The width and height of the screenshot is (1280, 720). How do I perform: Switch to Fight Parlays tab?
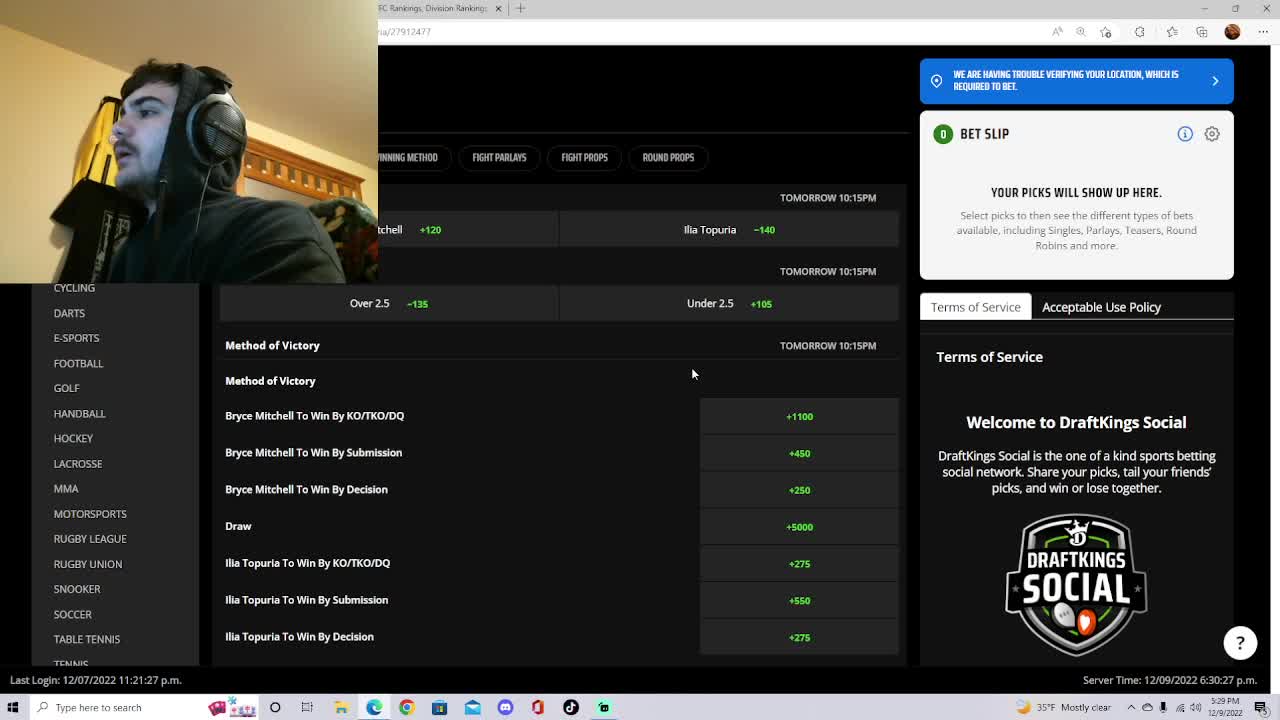click(x=499, y=157)
